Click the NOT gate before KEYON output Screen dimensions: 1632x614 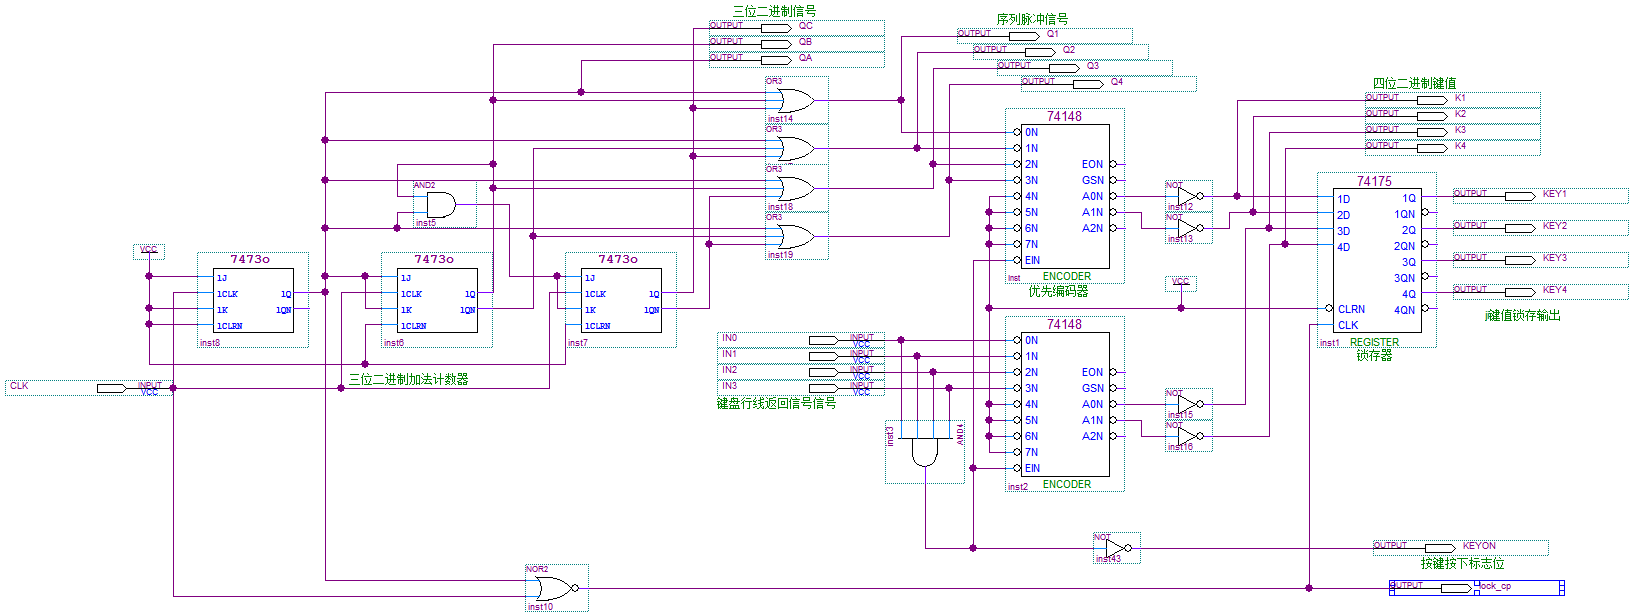tap(1115, 548)
